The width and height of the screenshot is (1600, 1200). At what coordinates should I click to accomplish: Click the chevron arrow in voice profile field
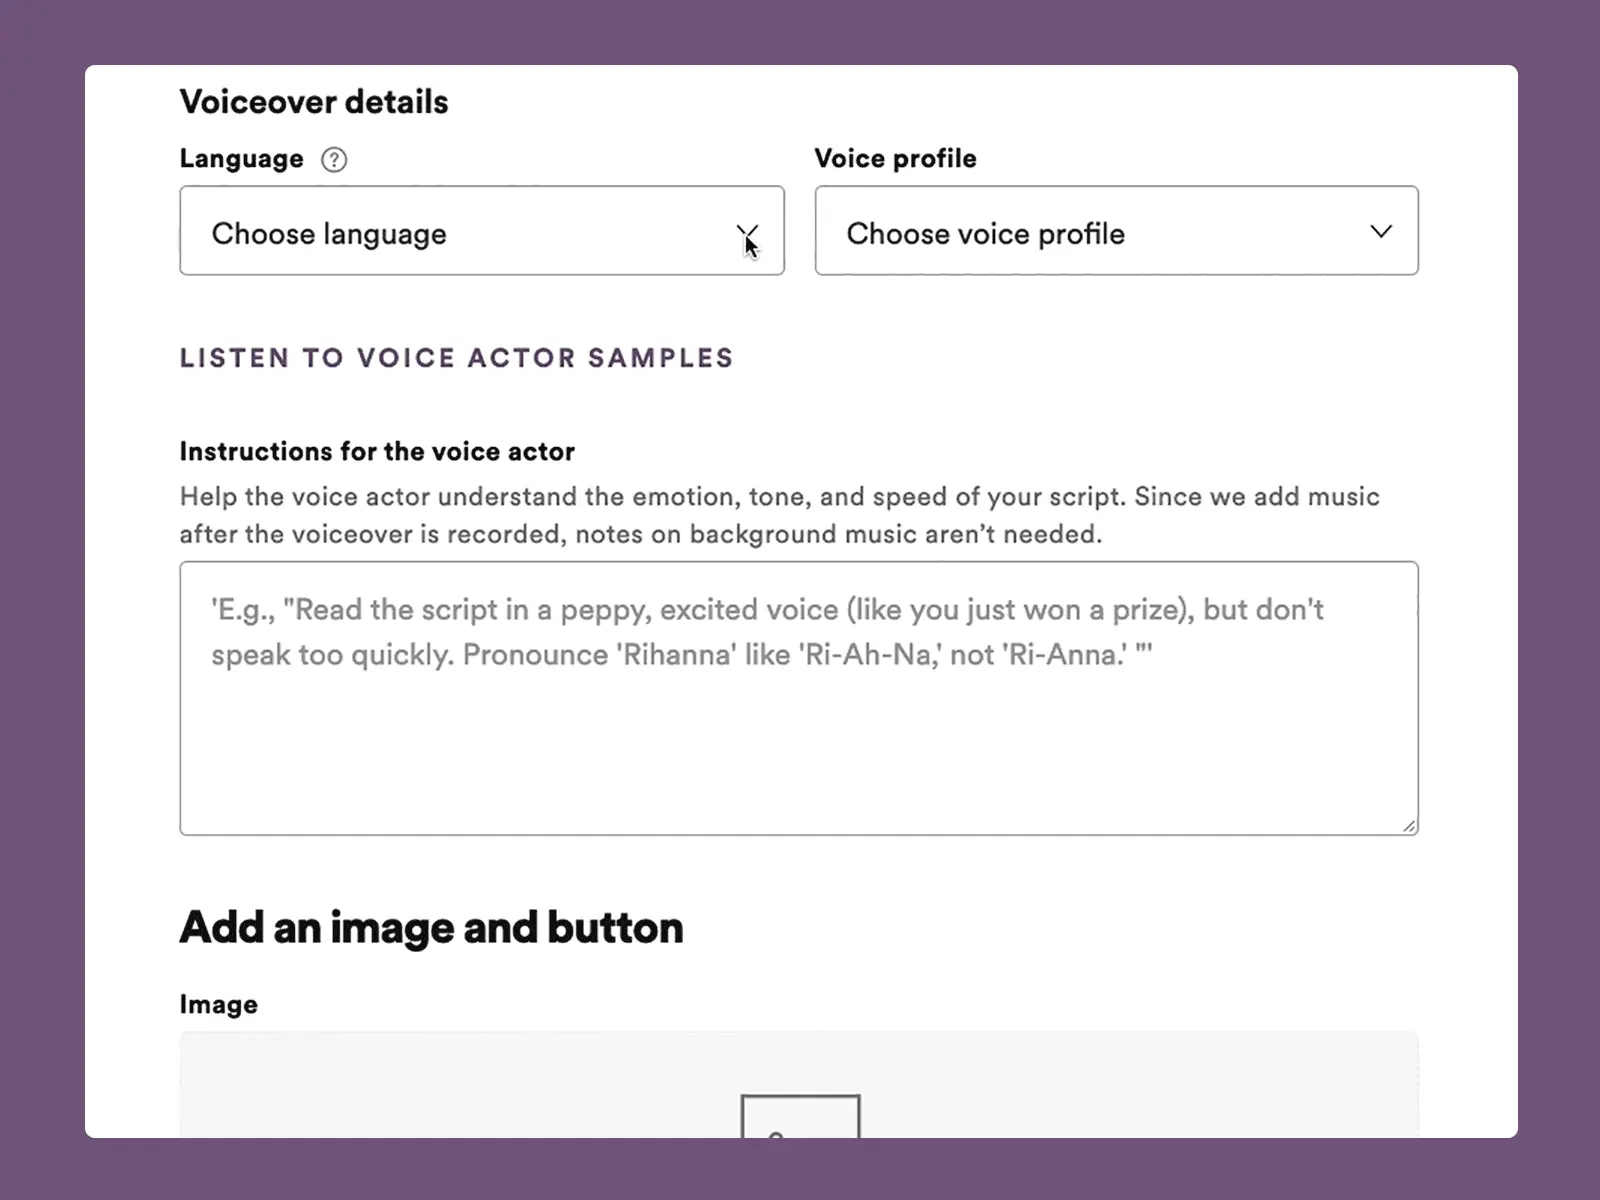pyautogui.click(x=1381, y=232)
